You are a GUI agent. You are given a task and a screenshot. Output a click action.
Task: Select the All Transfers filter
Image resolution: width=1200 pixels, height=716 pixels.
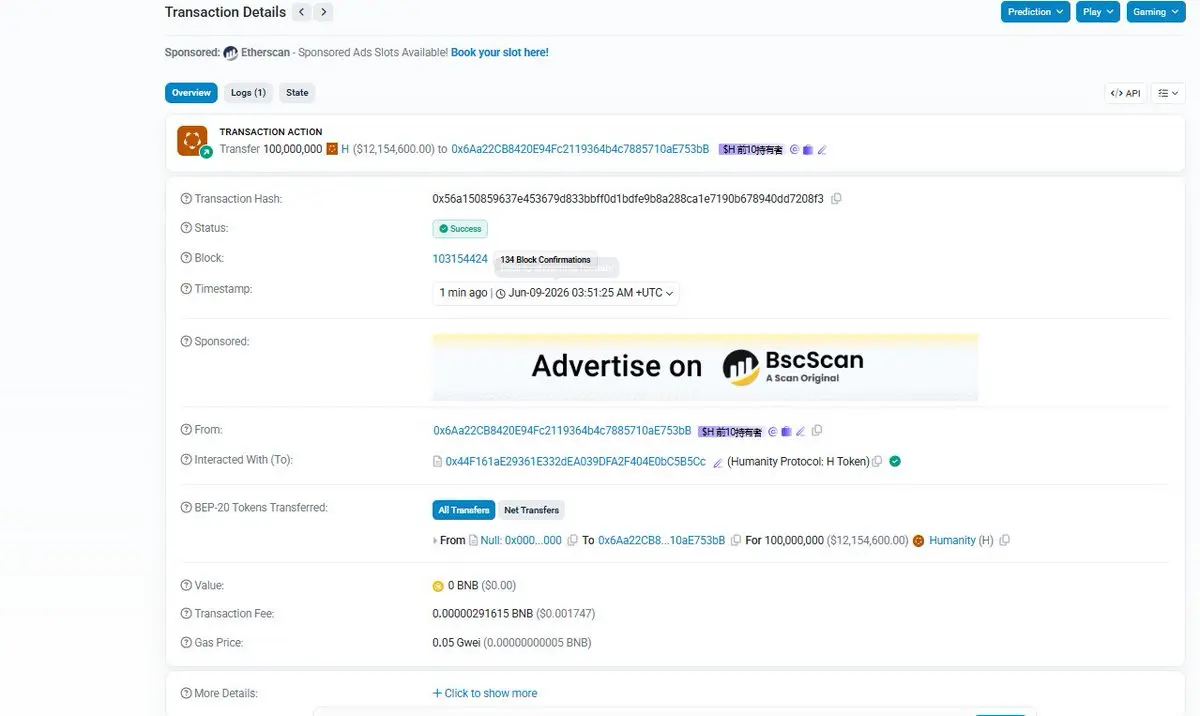point(464,510)
